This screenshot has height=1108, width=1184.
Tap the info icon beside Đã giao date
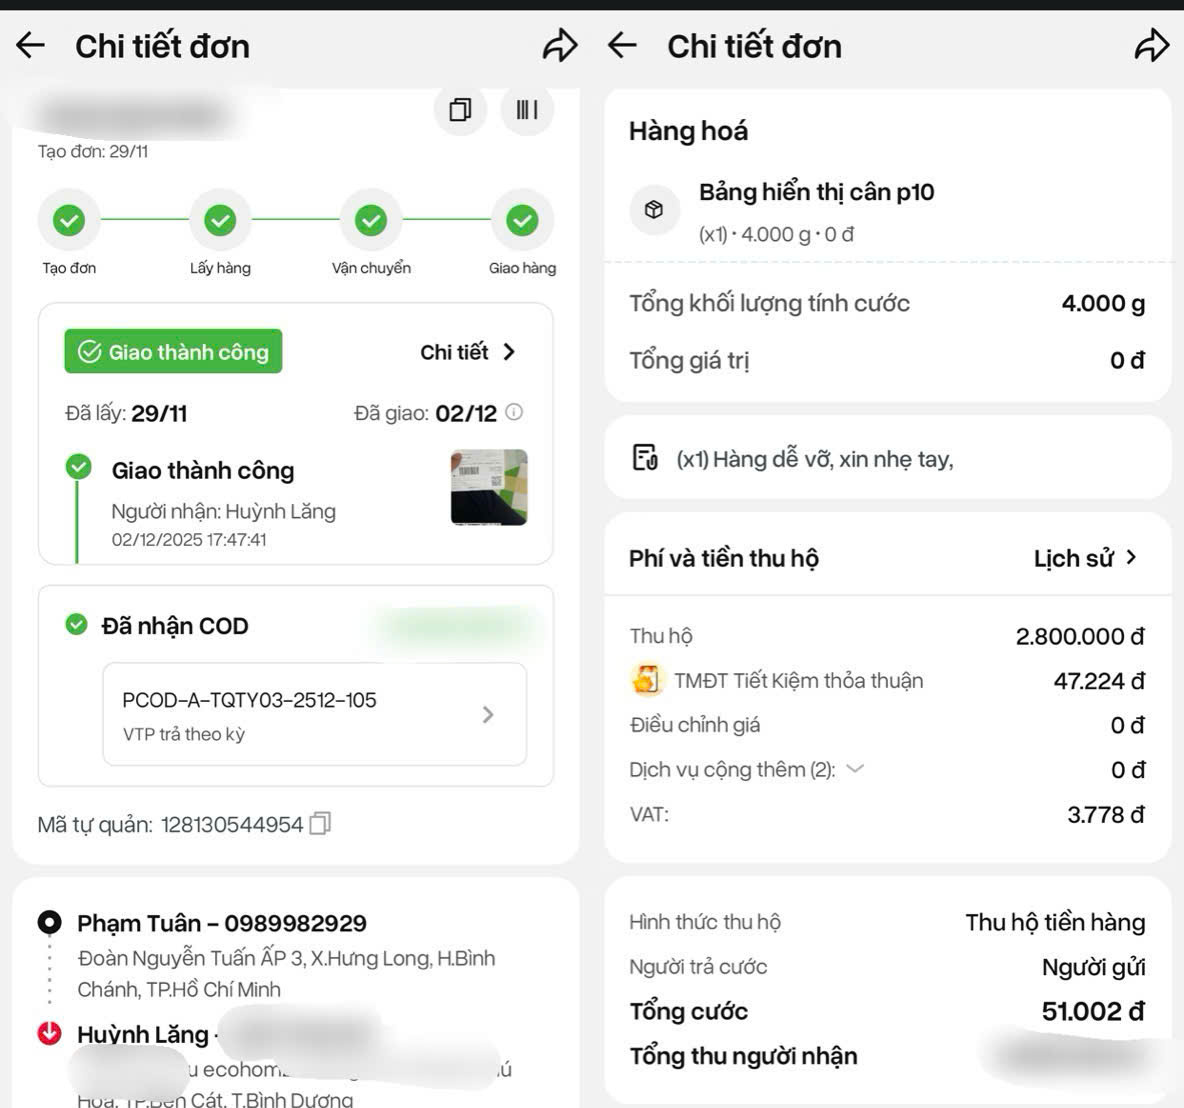coord(514,412)
